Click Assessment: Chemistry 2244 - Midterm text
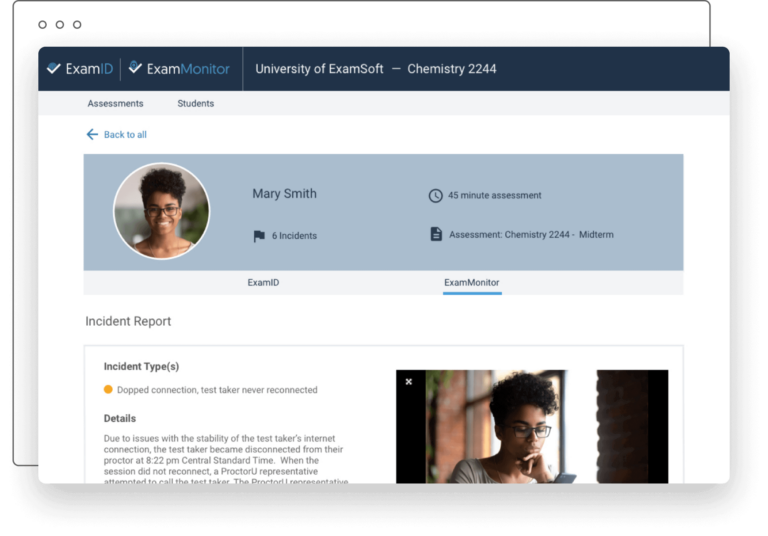Viewport: 768px width, 536px height. coord(531,235)
